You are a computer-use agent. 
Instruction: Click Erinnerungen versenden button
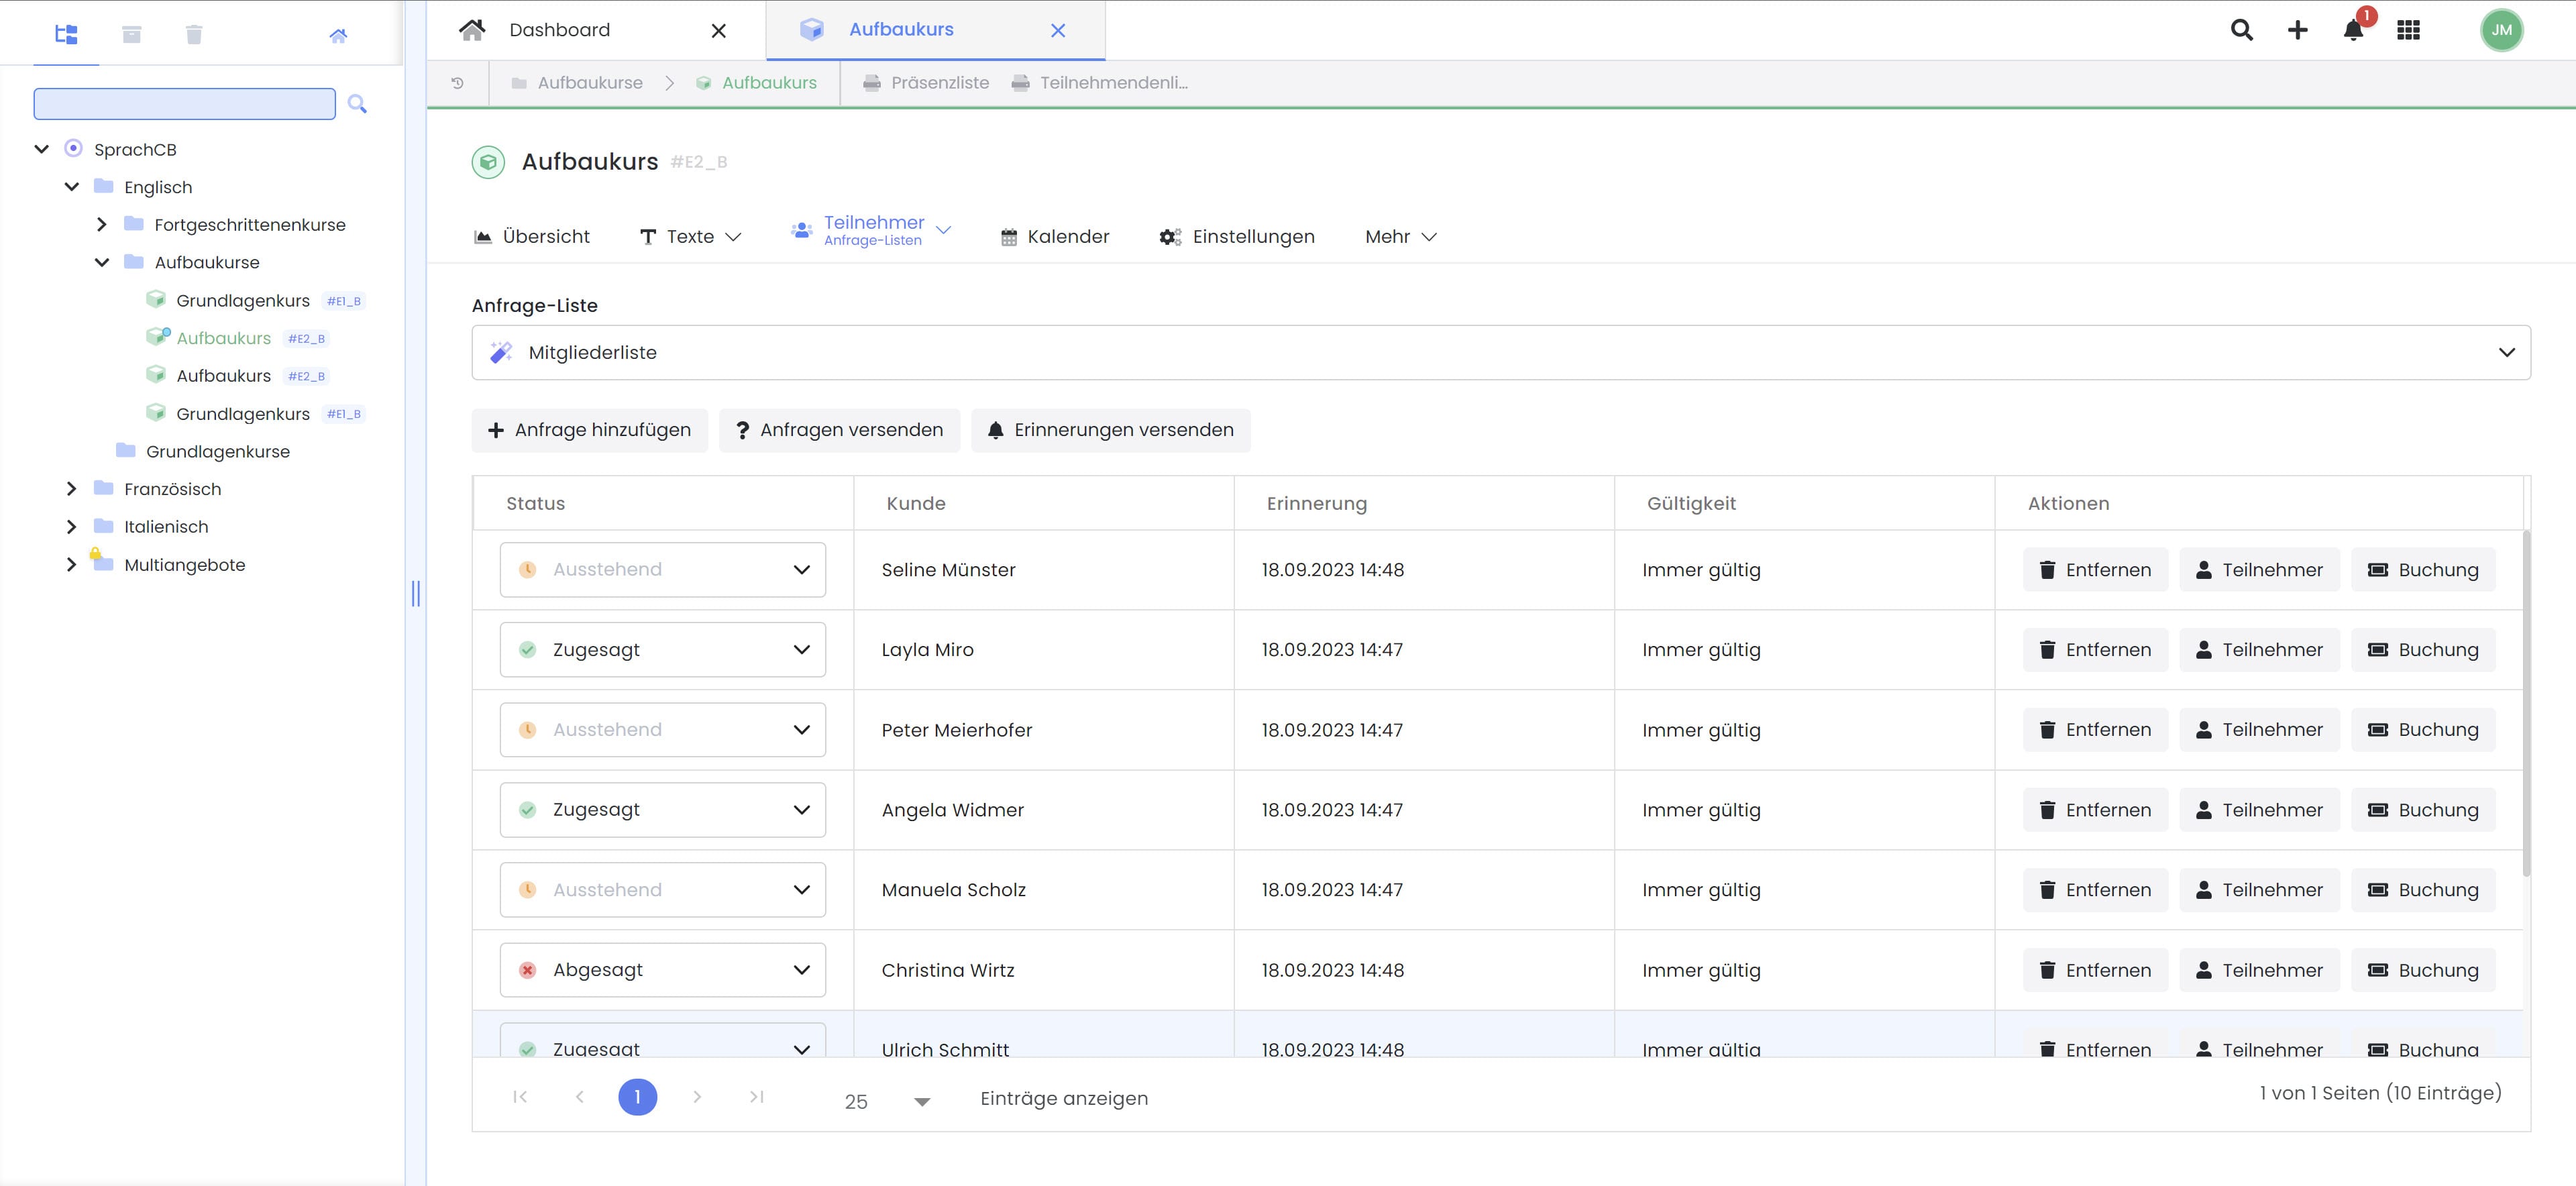[x=1110, y=430]
